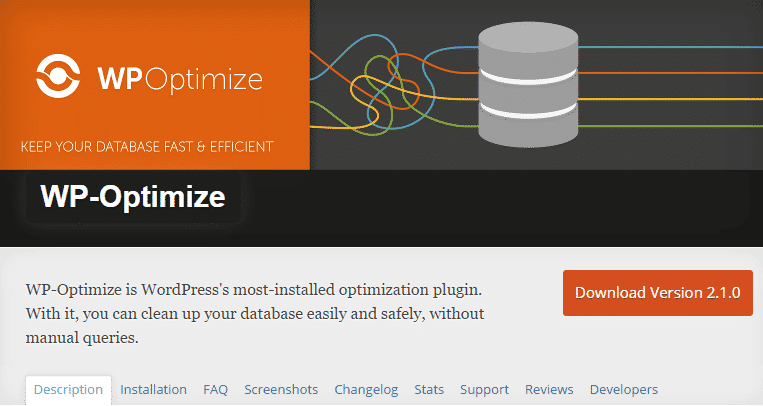Click 'KEEP YOUR DATABASE FAST & EFFICIENT' tagline

coord(147,147)
